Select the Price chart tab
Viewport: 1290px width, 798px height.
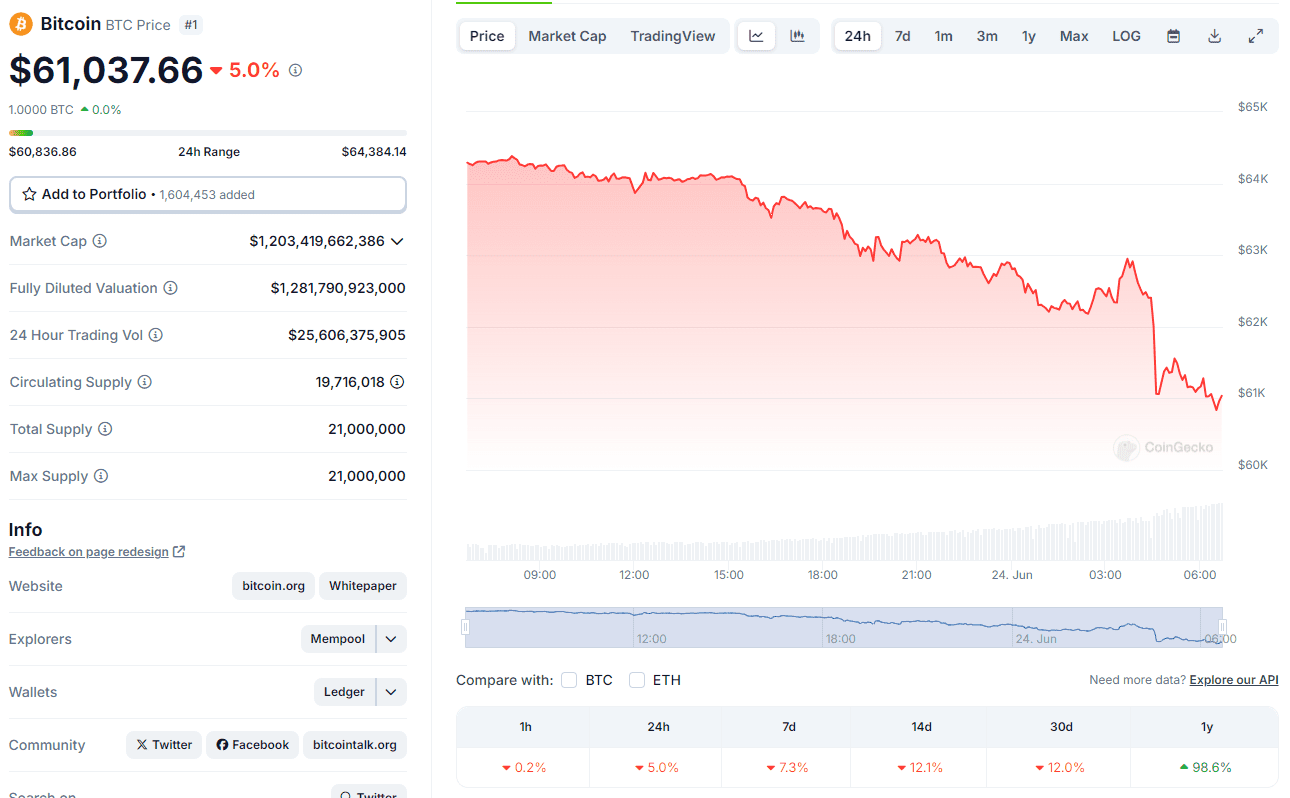coord(487,36)
